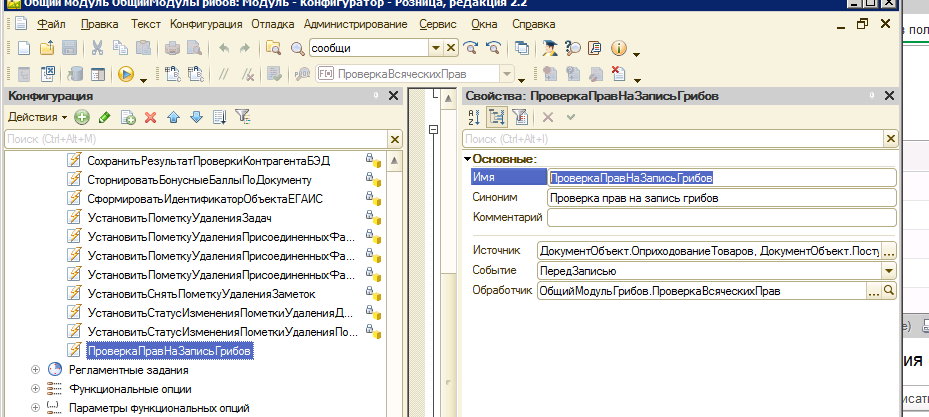The height and width of the screenshot is (417, 929).
Task: Click the yellow info icon in toolbar
Action: tap(619, 48)
